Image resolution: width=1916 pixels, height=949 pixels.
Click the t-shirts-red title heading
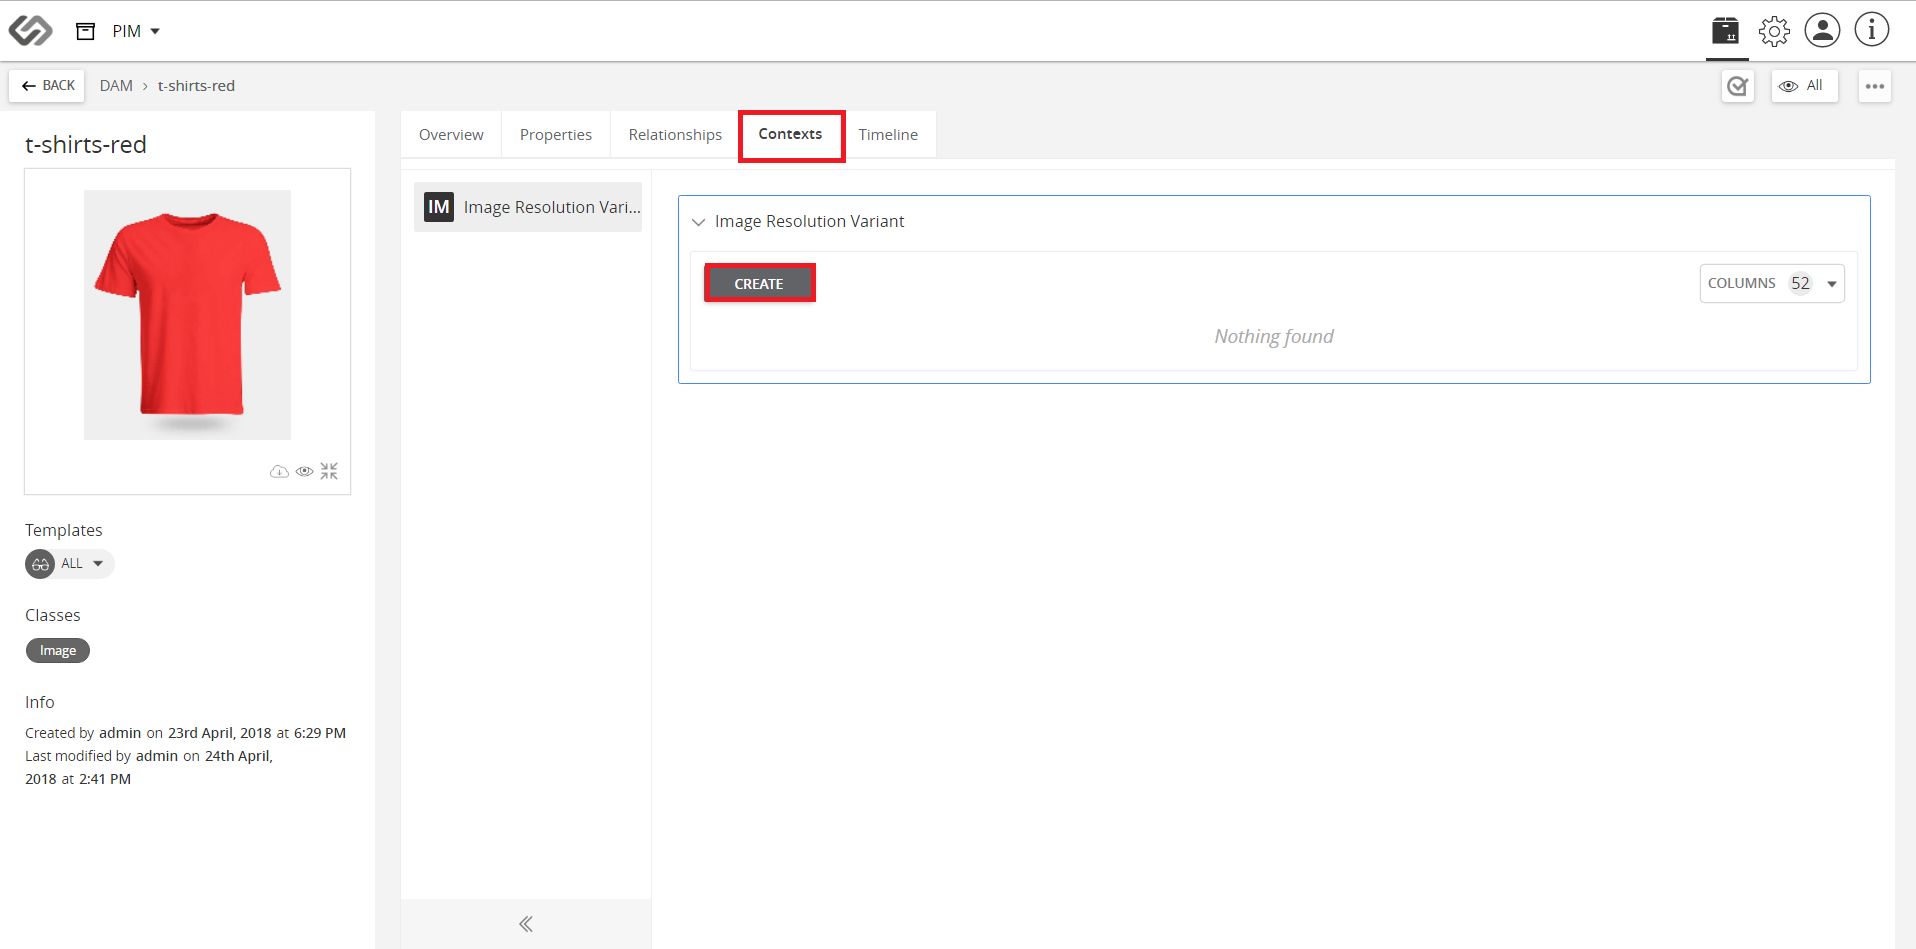pos(86,145)
